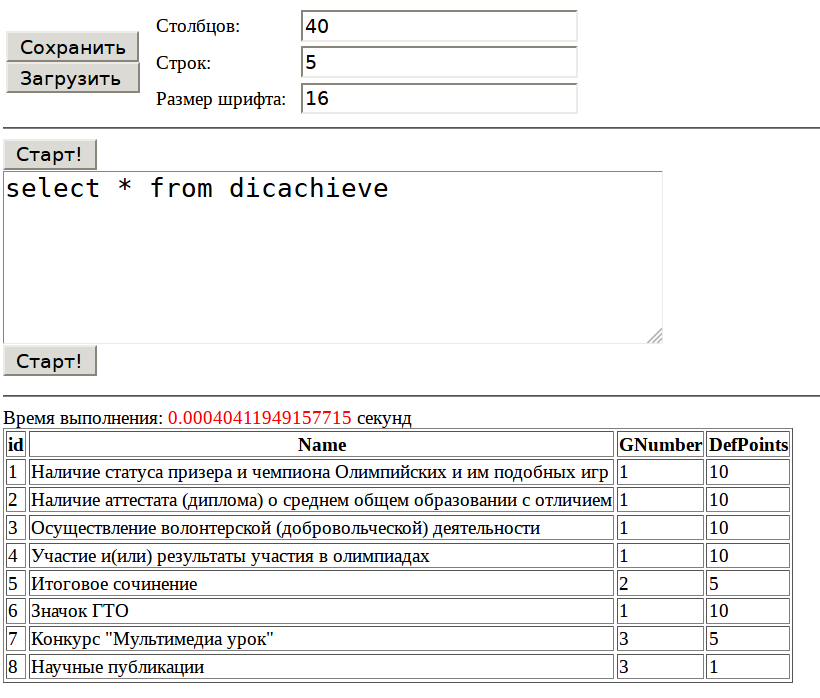This screenshot has height=698, width=820.
Task: Select the Итоговое сочинение cell
Action: point(322,583)
